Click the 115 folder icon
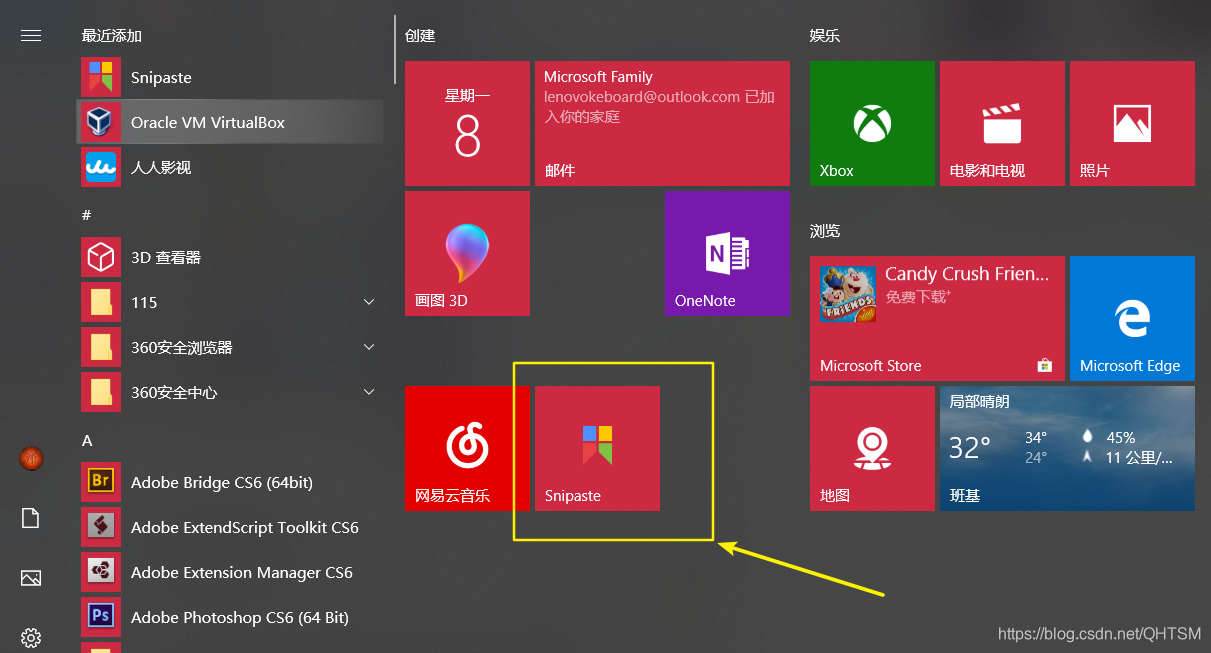The image size is (1211, 653). pyautogui.click(x=101, y=302)
